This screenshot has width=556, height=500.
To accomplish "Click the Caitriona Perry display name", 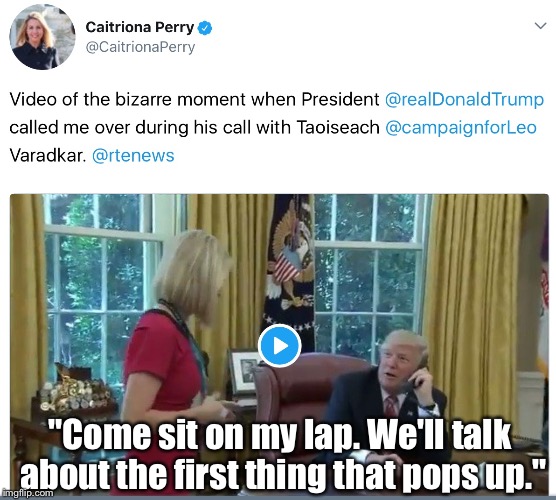I will pos(140,27).
